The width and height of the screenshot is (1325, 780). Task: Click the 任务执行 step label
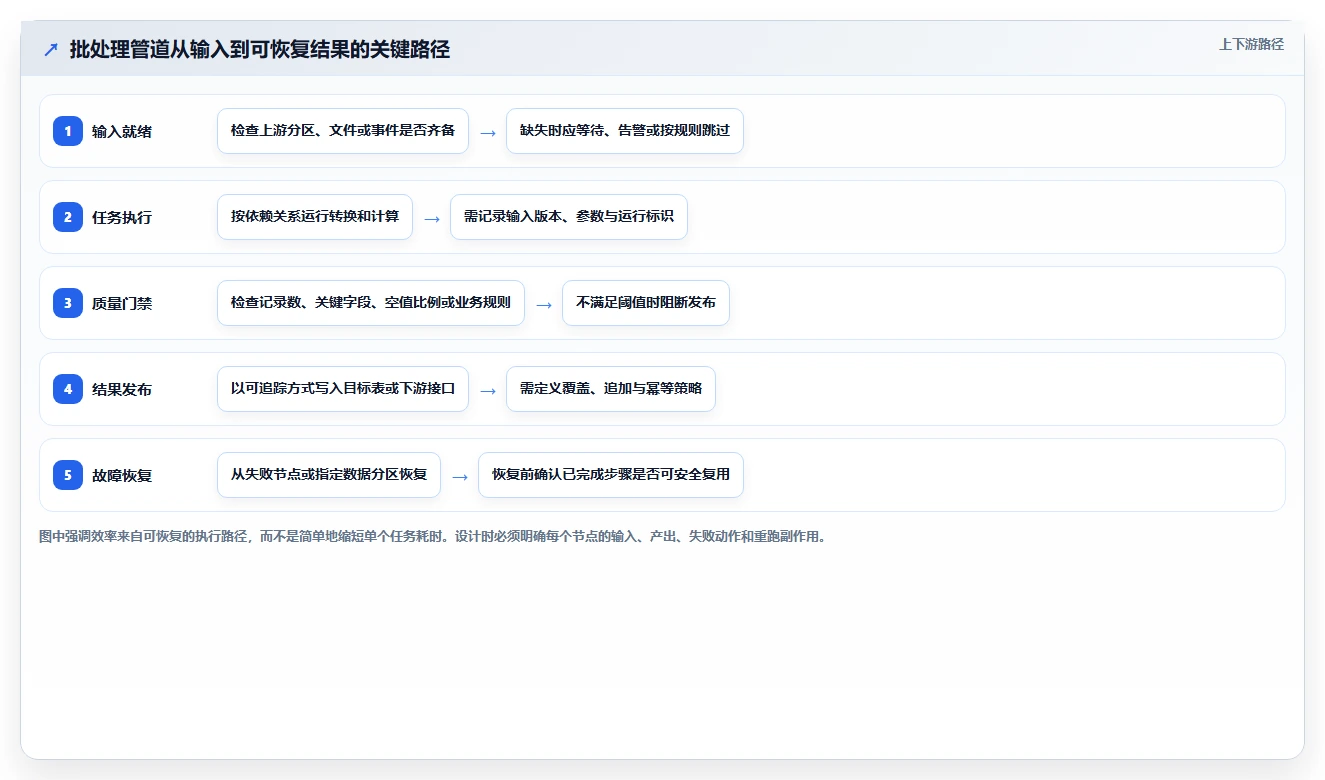122,217
